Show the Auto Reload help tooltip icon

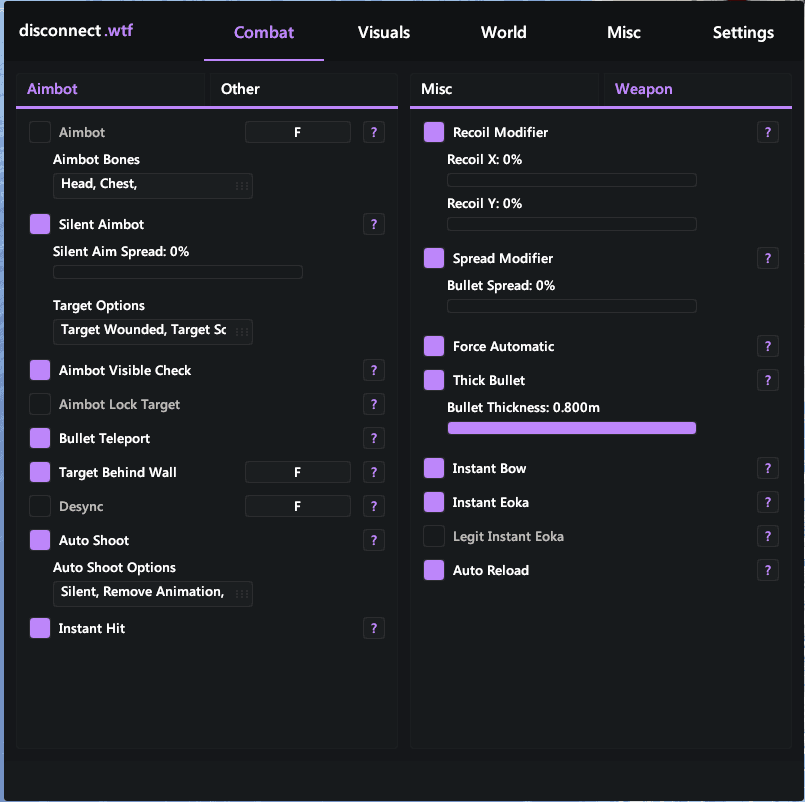(768, 570)
